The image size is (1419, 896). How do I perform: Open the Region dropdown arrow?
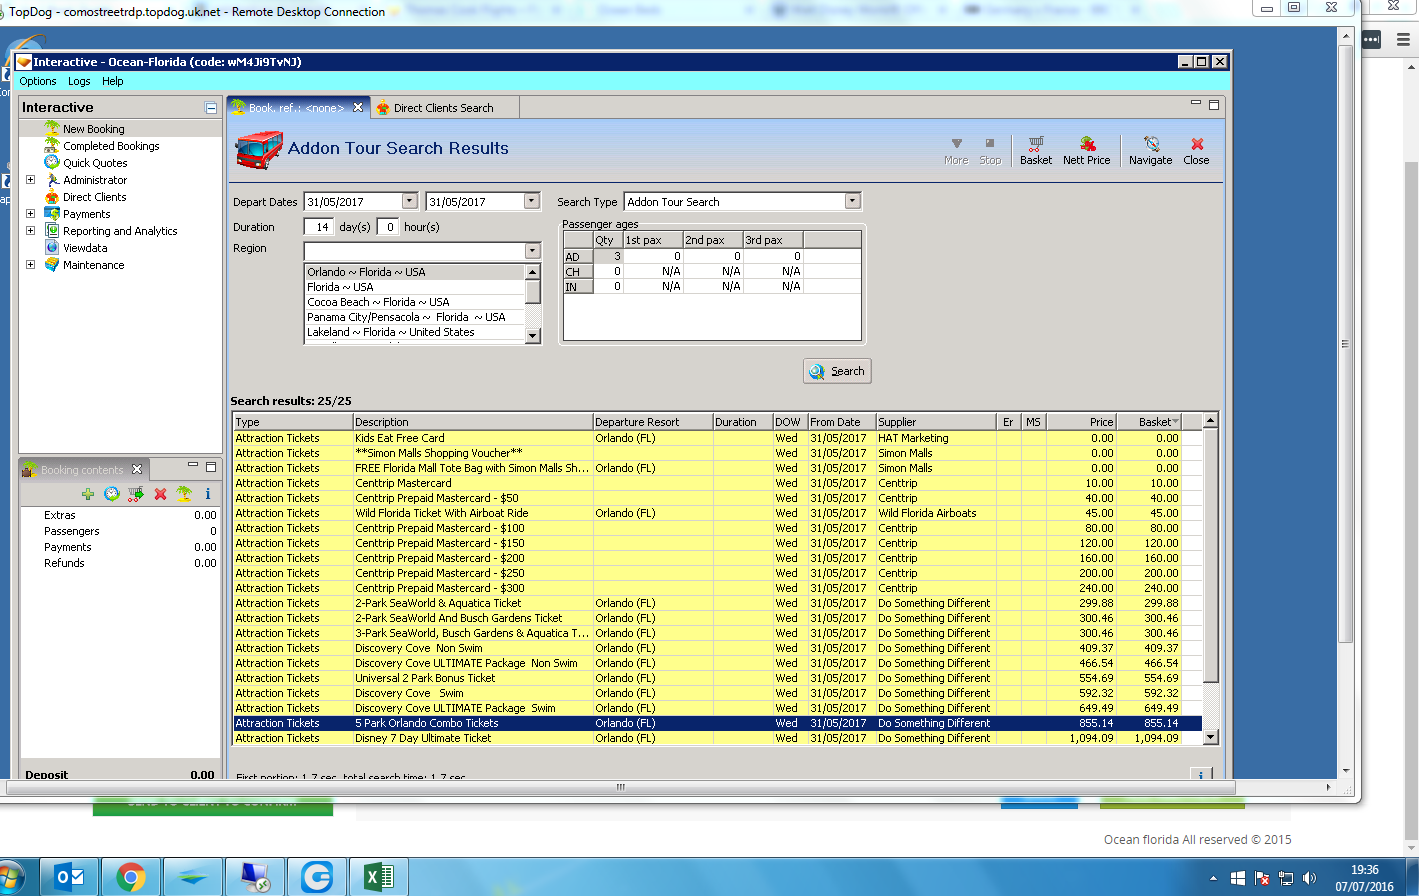click(532, 251)
